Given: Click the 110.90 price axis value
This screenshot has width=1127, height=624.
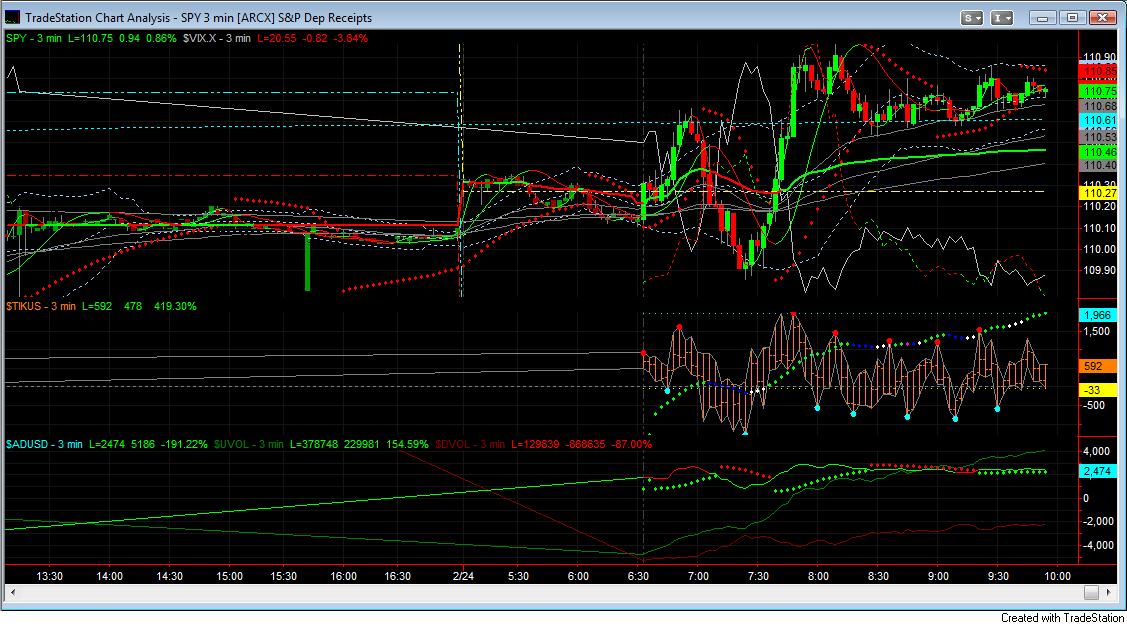Looking at the screenshot, I should coord(1100,58).
